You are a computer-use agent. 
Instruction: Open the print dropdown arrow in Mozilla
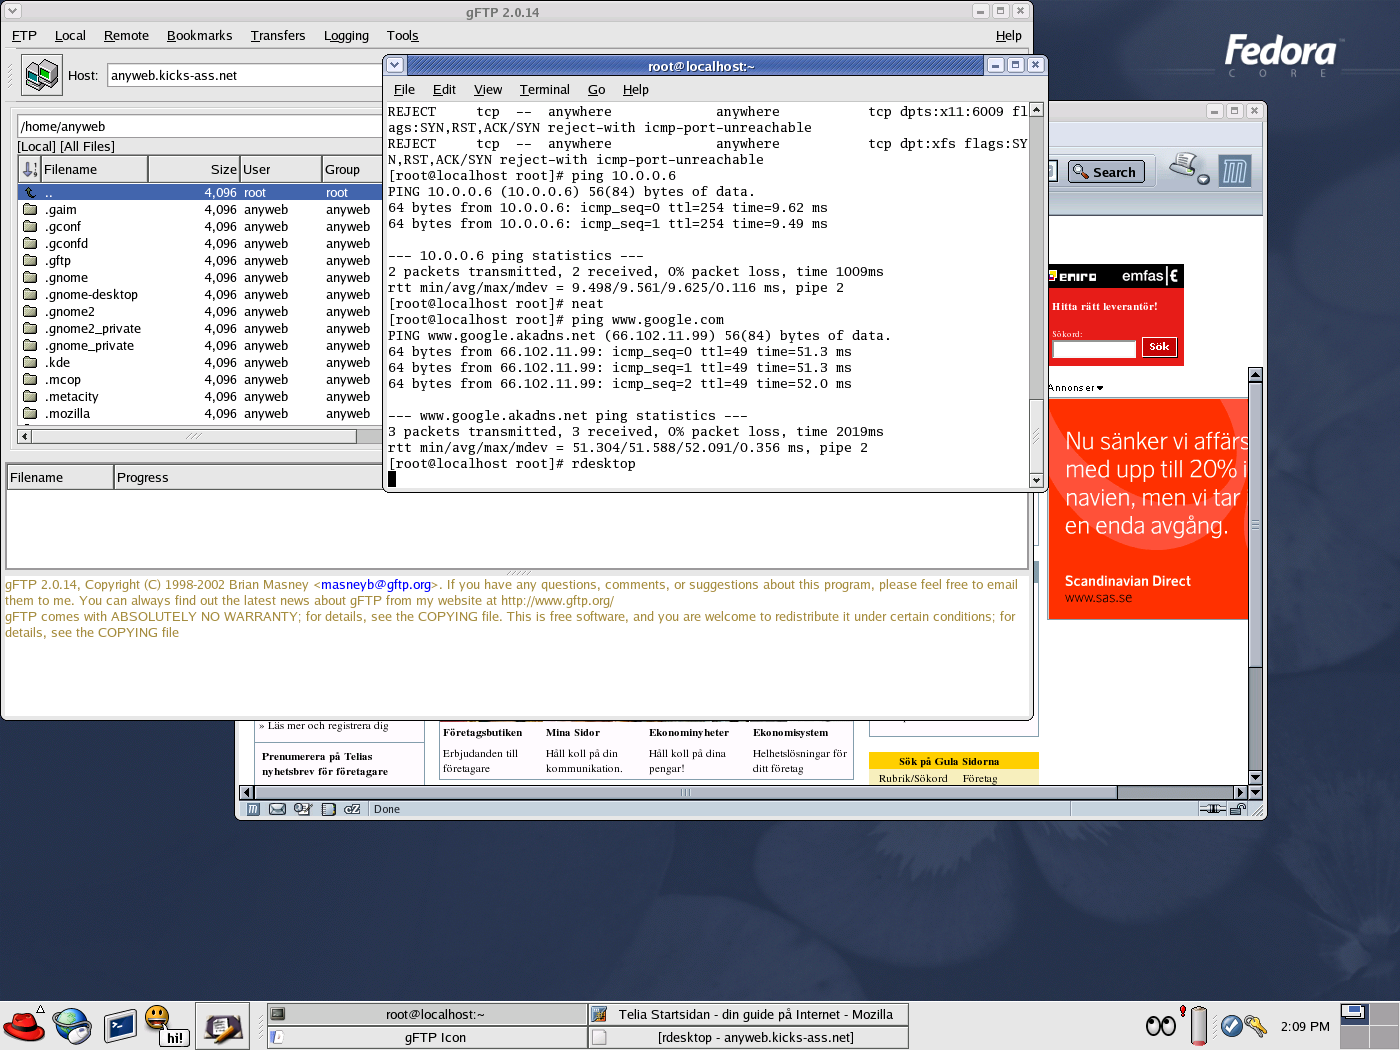(1203, 179)
